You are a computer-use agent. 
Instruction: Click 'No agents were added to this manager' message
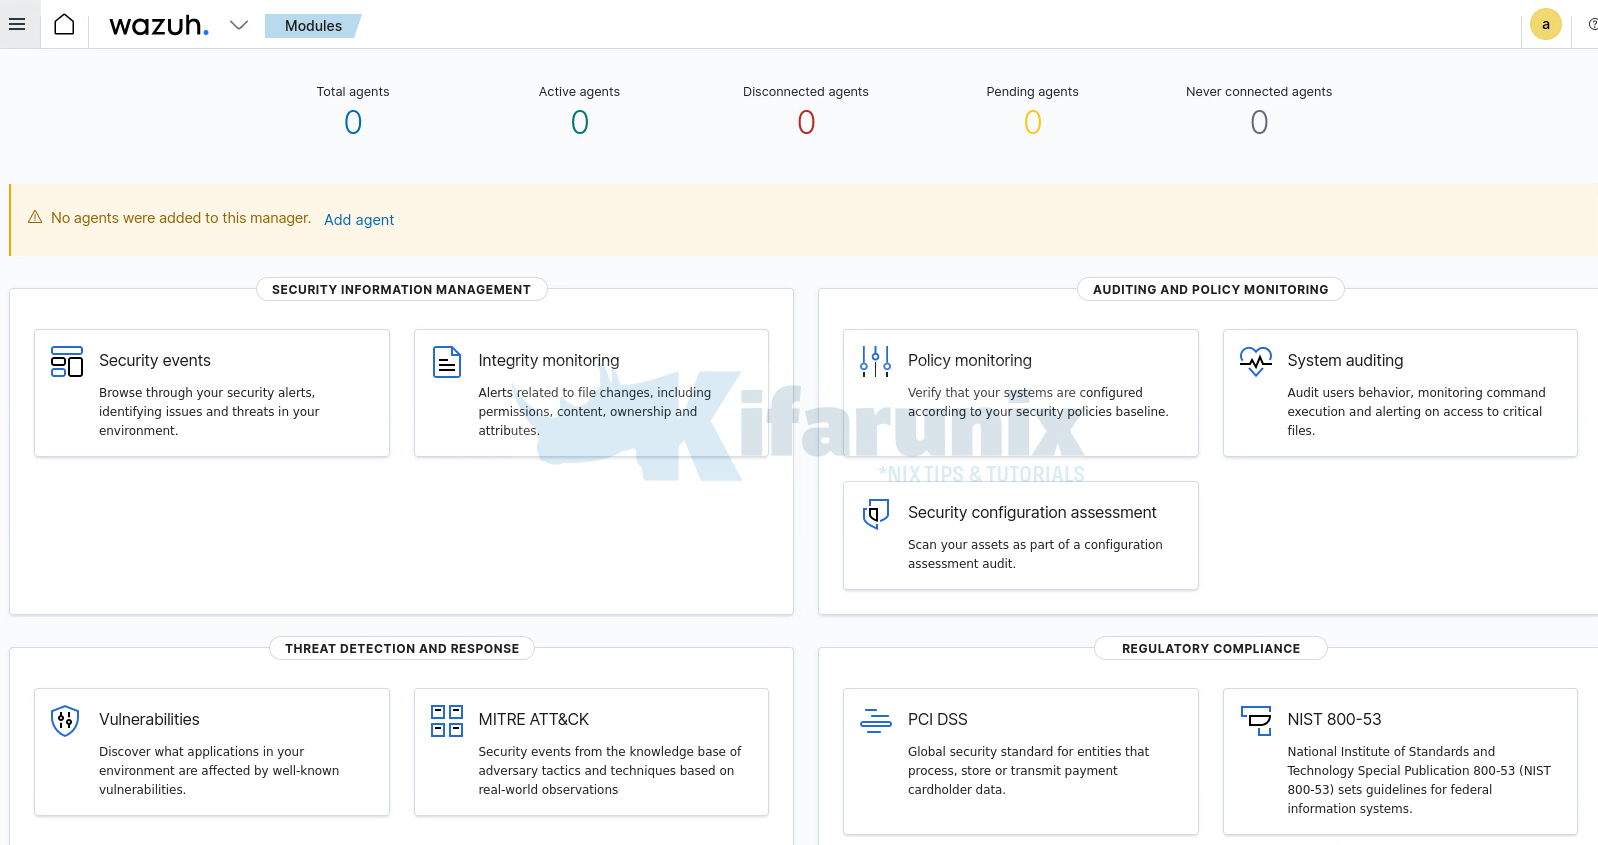pos(181,218)
